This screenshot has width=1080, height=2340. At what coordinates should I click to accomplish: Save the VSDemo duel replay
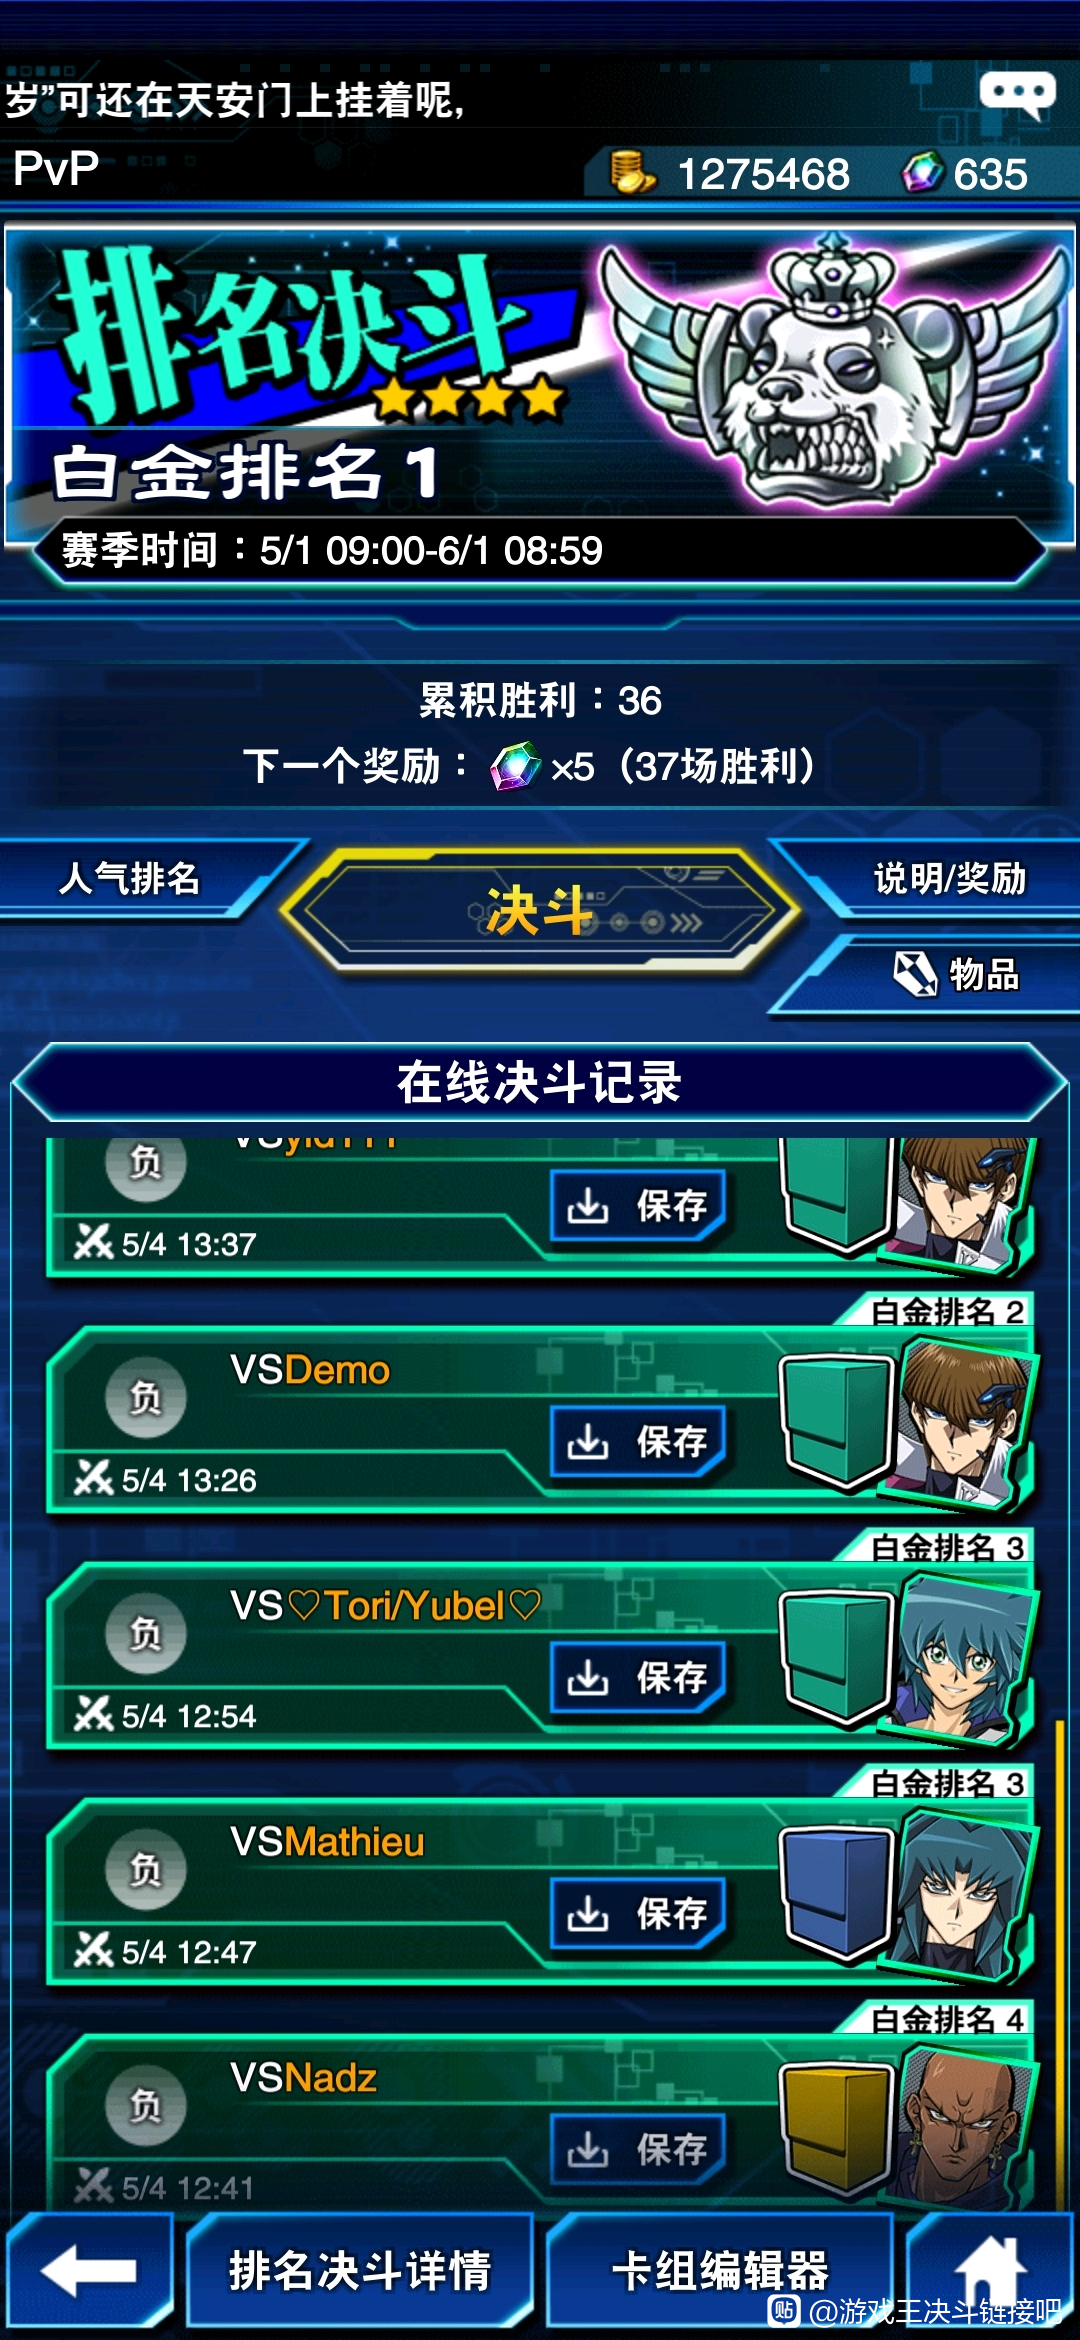point(638,1441)
